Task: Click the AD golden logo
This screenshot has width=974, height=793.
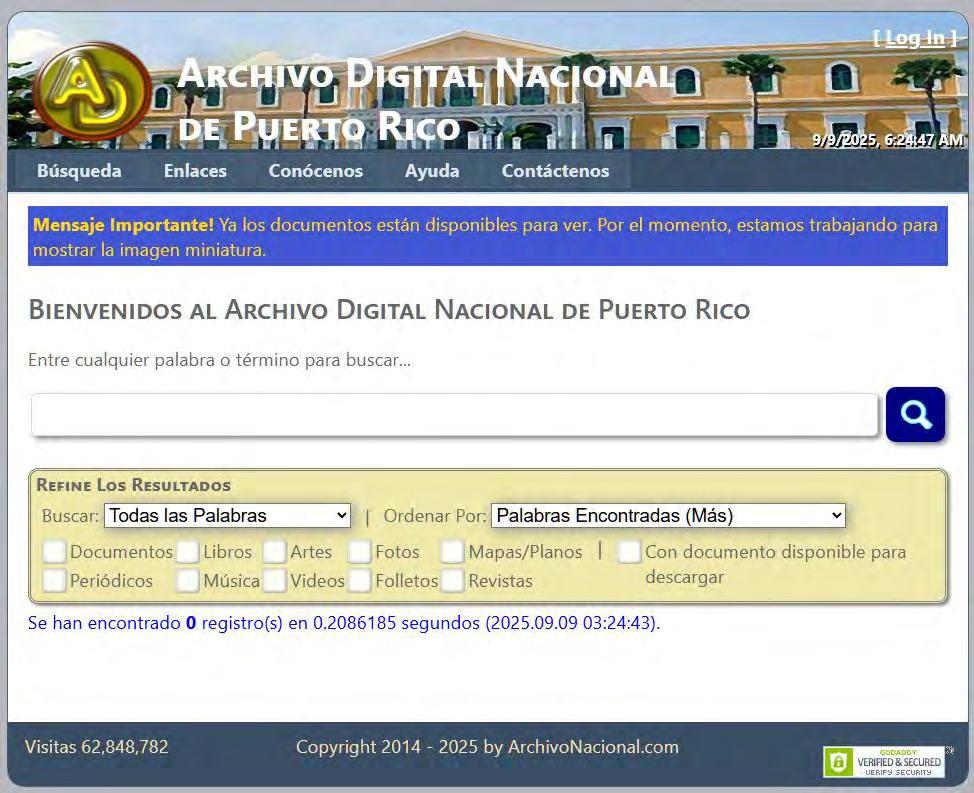Action: pyautogui.click(x=92, y=91)
